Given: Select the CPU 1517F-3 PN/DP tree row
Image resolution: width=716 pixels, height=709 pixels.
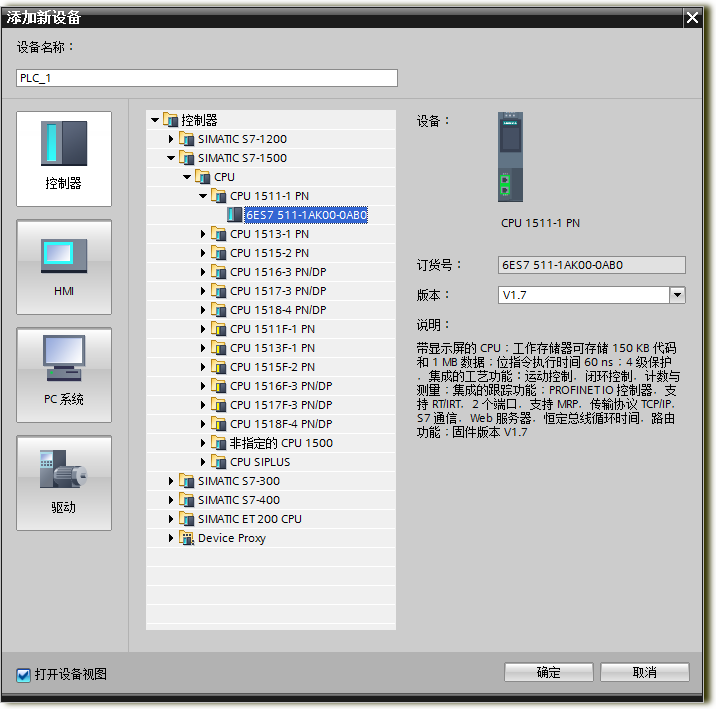Looking at the screenshot, I should point(271,405).
